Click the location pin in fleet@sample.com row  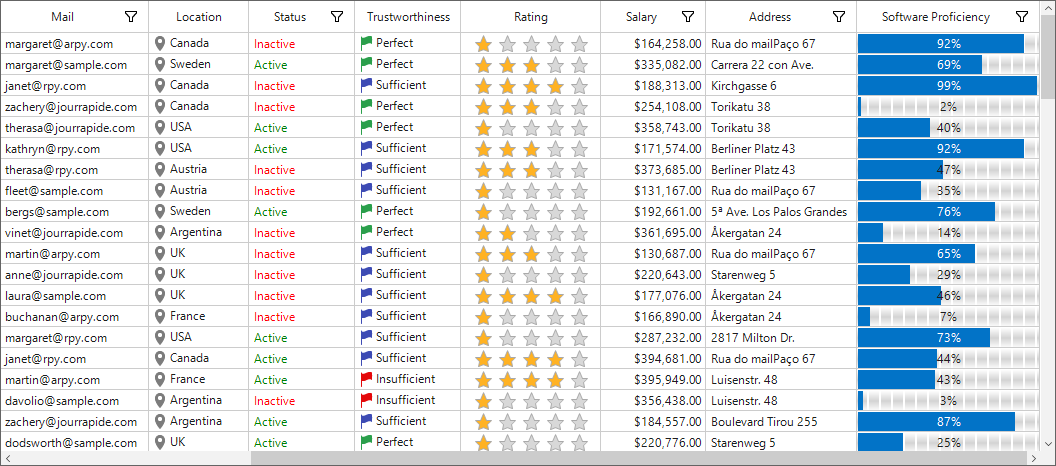coord(160,191)
